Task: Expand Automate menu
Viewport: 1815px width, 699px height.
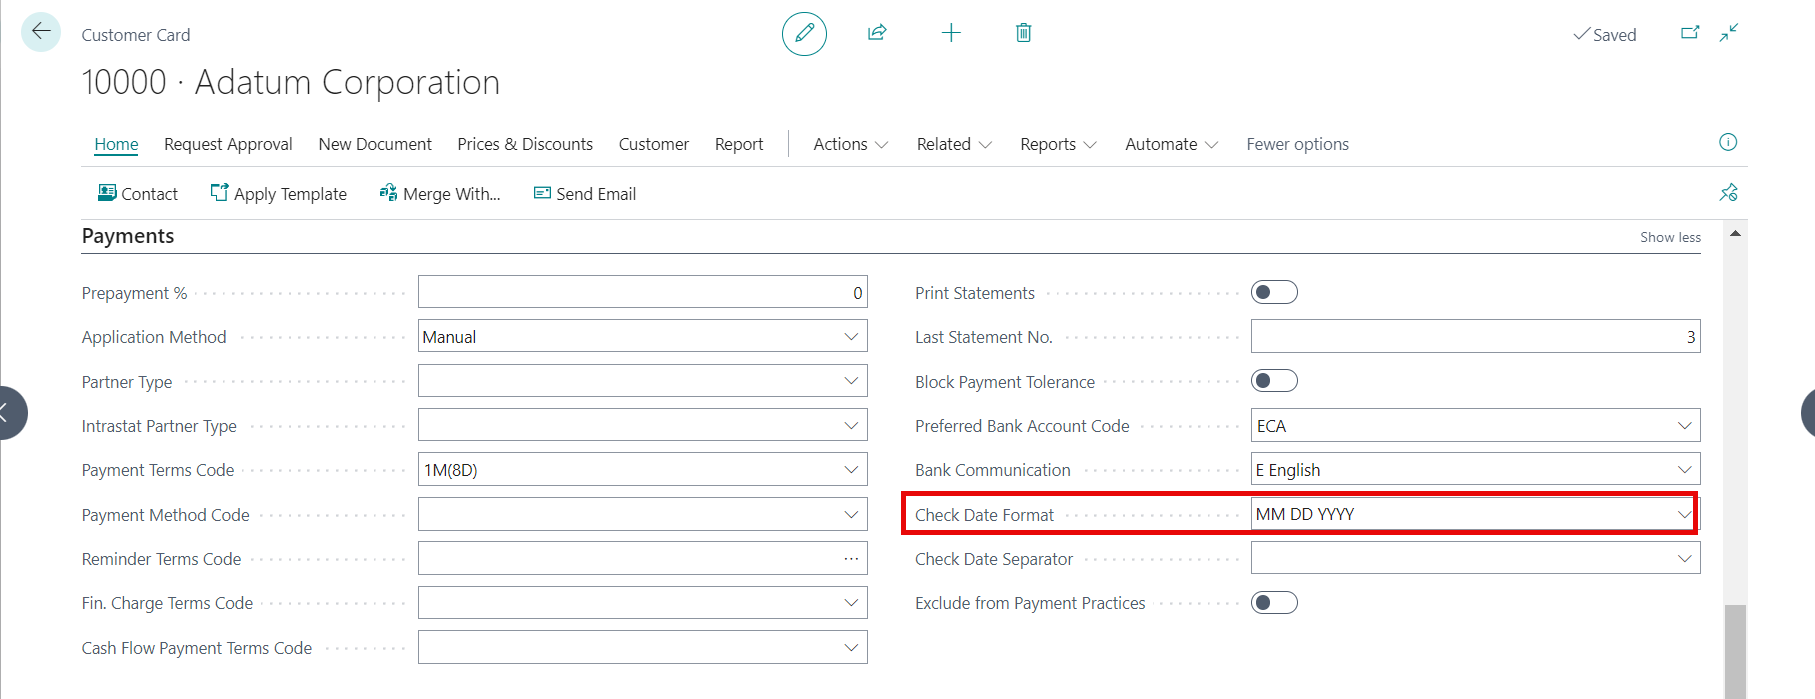Action: 1171,144
